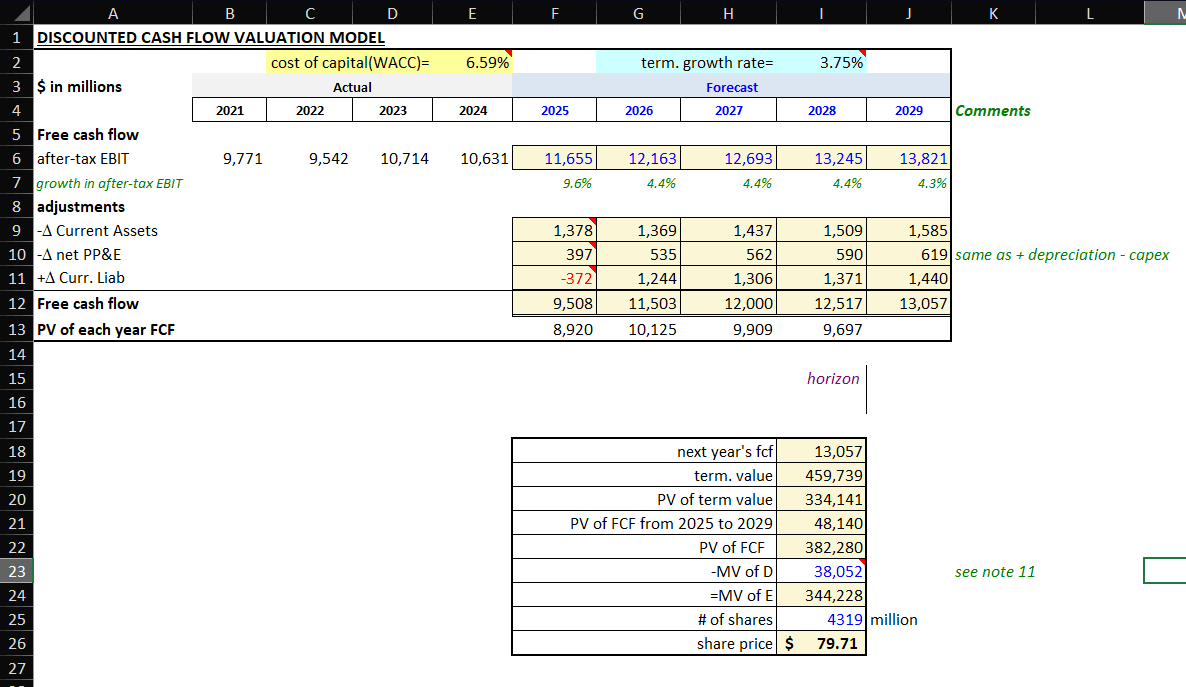1186x687 pixels.
Task: Select PV value 9,697
Action: (821, 329)
